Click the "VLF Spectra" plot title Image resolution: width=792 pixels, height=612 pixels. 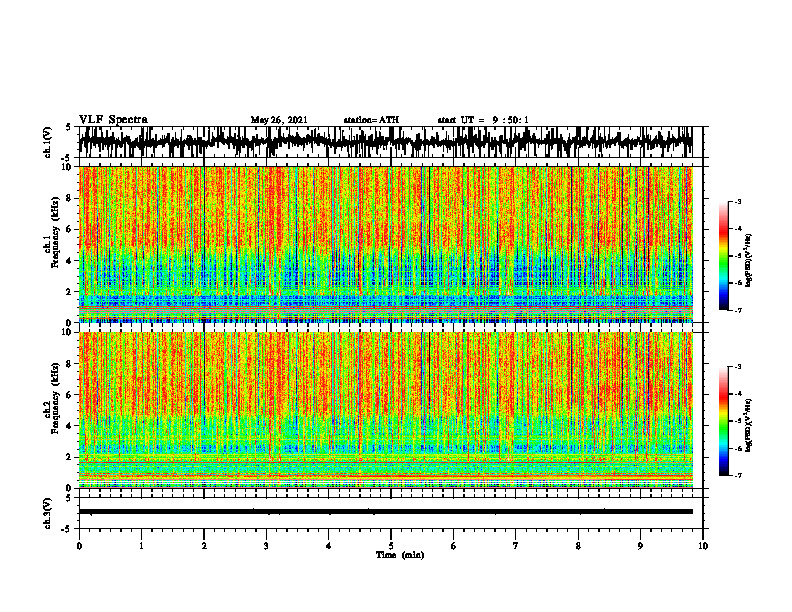tap(113, 120)
